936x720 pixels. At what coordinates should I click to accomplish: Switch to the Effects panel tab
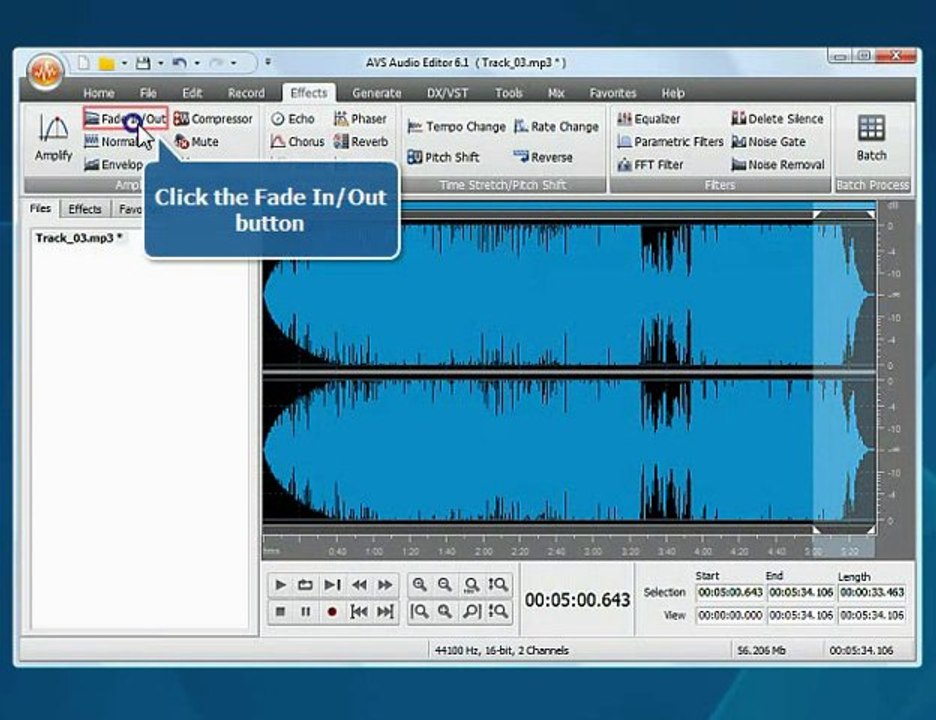click(x=85, y=209)
